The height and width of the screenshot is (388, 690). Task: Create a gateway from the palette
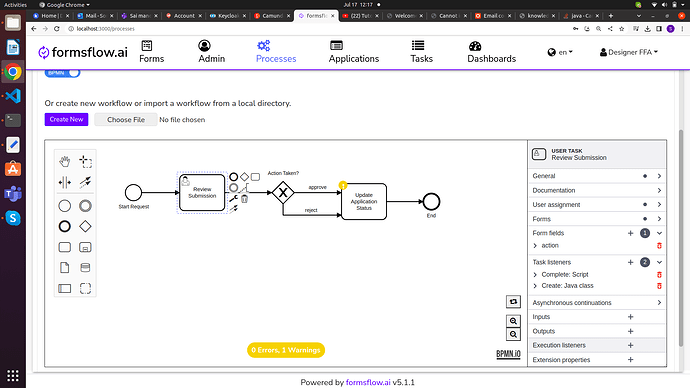(85, 226)
